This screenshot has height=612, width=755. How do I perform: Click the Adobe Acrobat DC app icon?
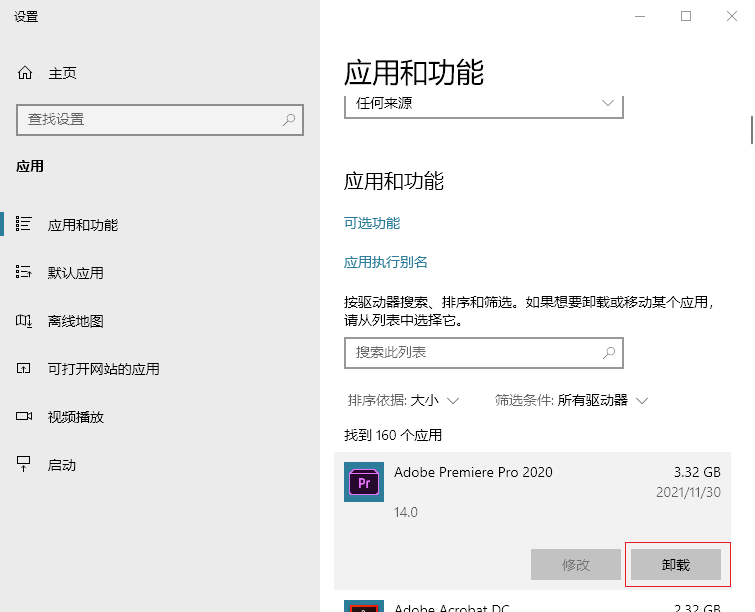(x=364, y=606)
